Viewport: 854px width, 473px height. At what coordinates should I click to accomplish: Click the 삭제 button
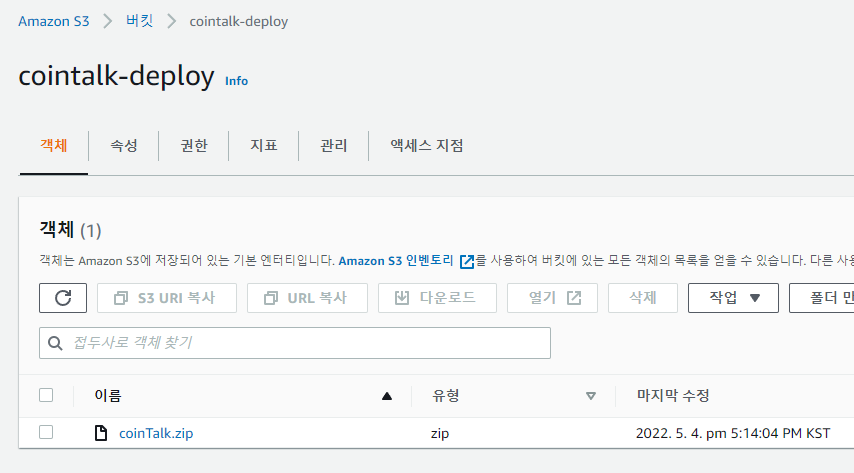pyautogui.click(x=643, y=298)
